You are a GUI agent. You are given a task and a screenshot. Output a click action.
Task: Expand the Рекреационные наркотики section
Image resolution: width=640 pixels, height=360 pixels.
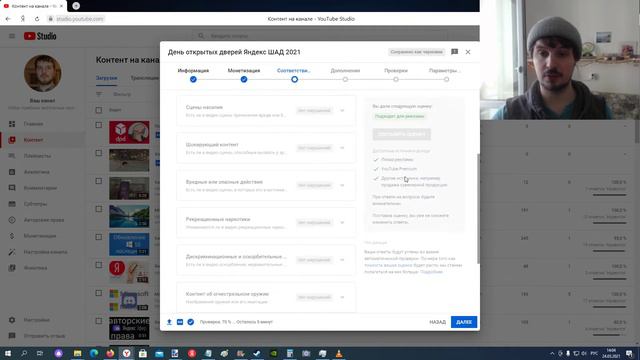coord(342,222)
